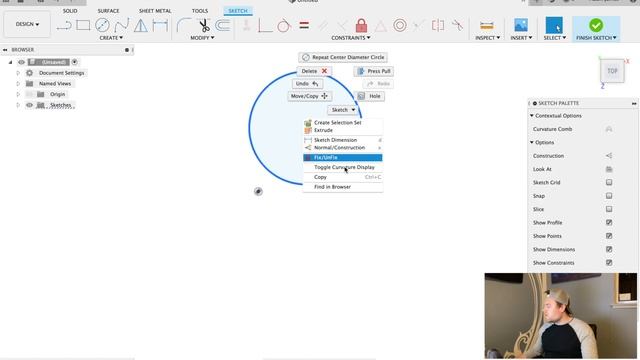
Task: Select the Fillet tool
Action: [184, 25]
